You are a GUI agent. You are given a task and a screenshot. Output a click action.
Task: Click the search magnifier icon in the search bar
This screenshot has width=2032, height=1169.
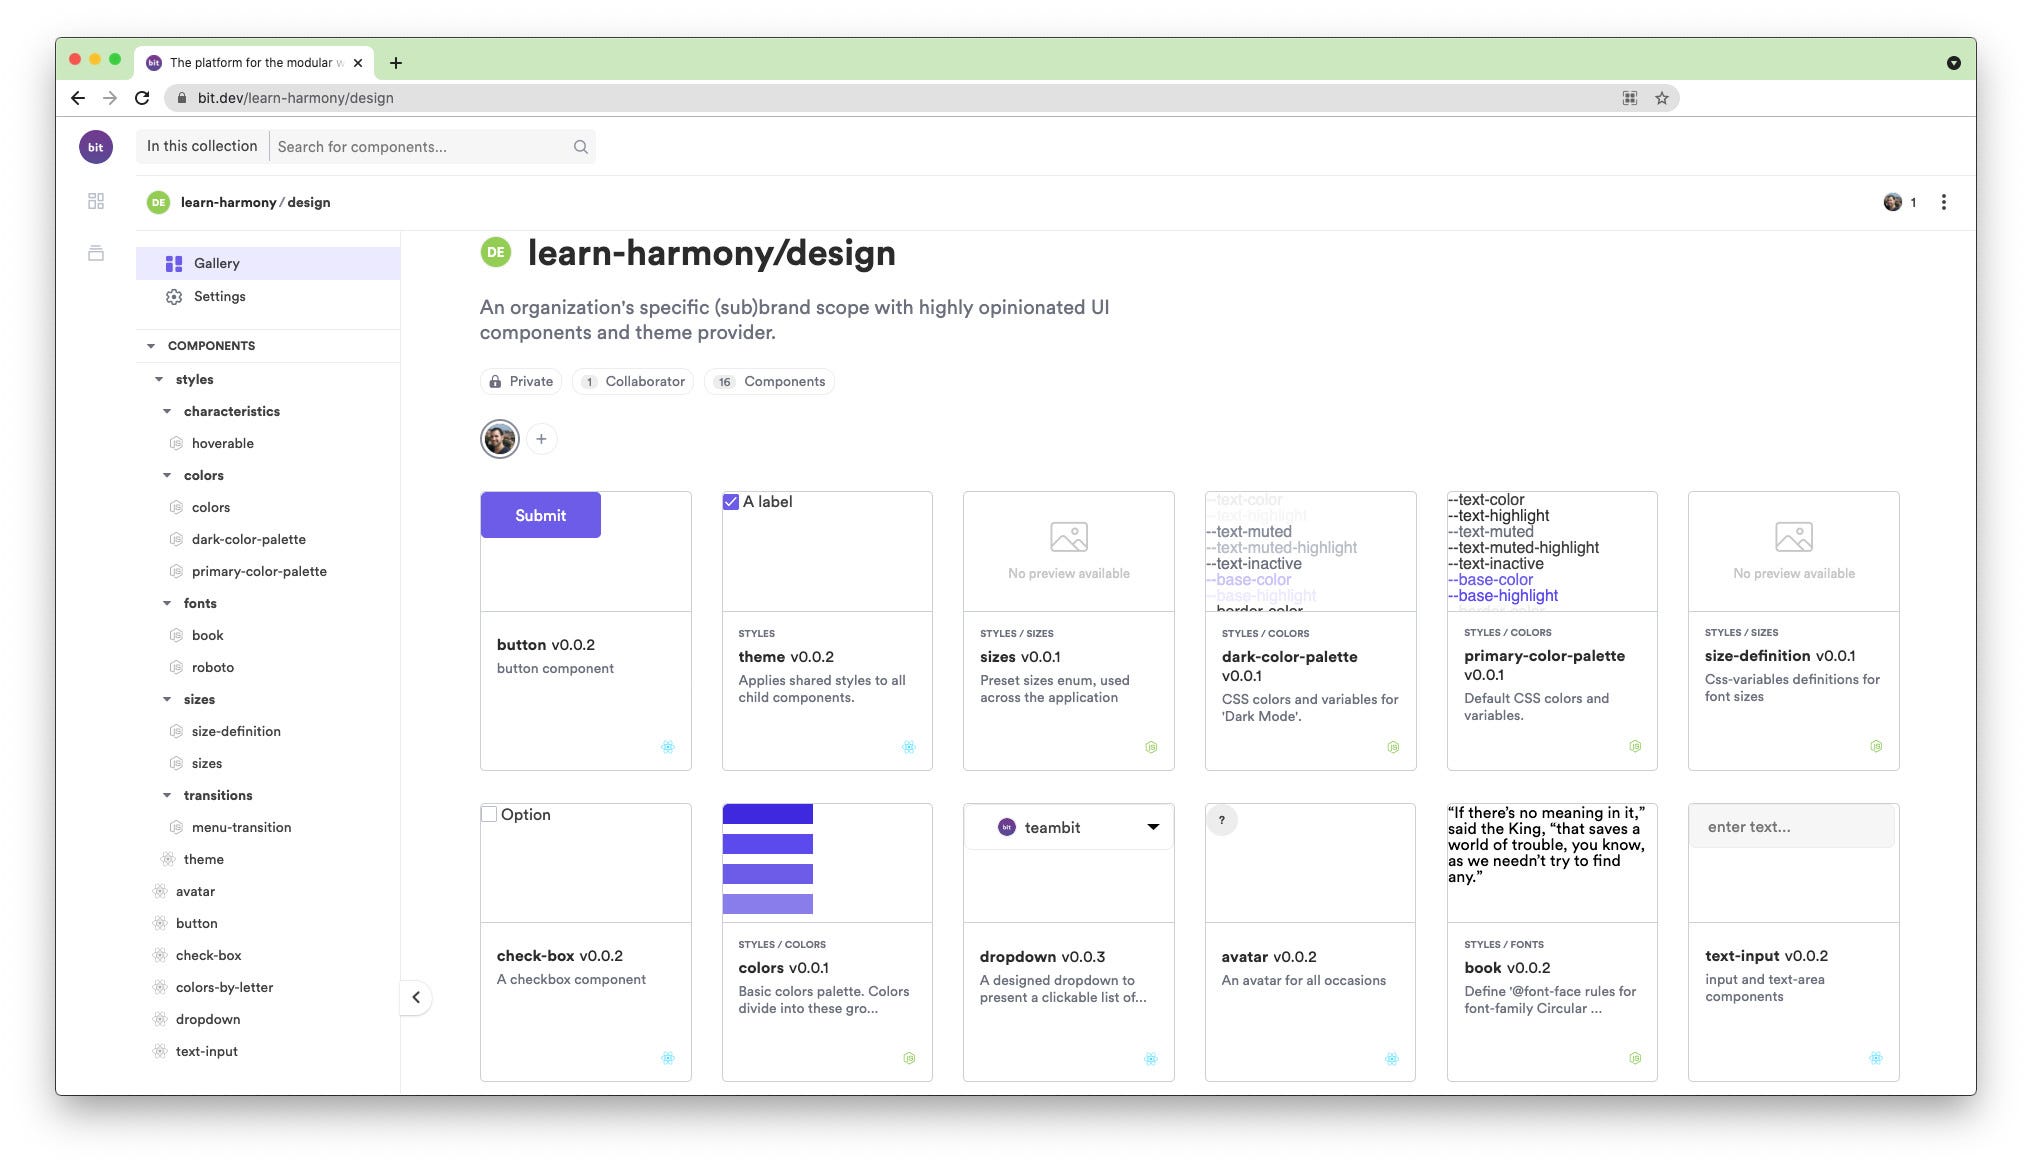(x=580, y=146)
